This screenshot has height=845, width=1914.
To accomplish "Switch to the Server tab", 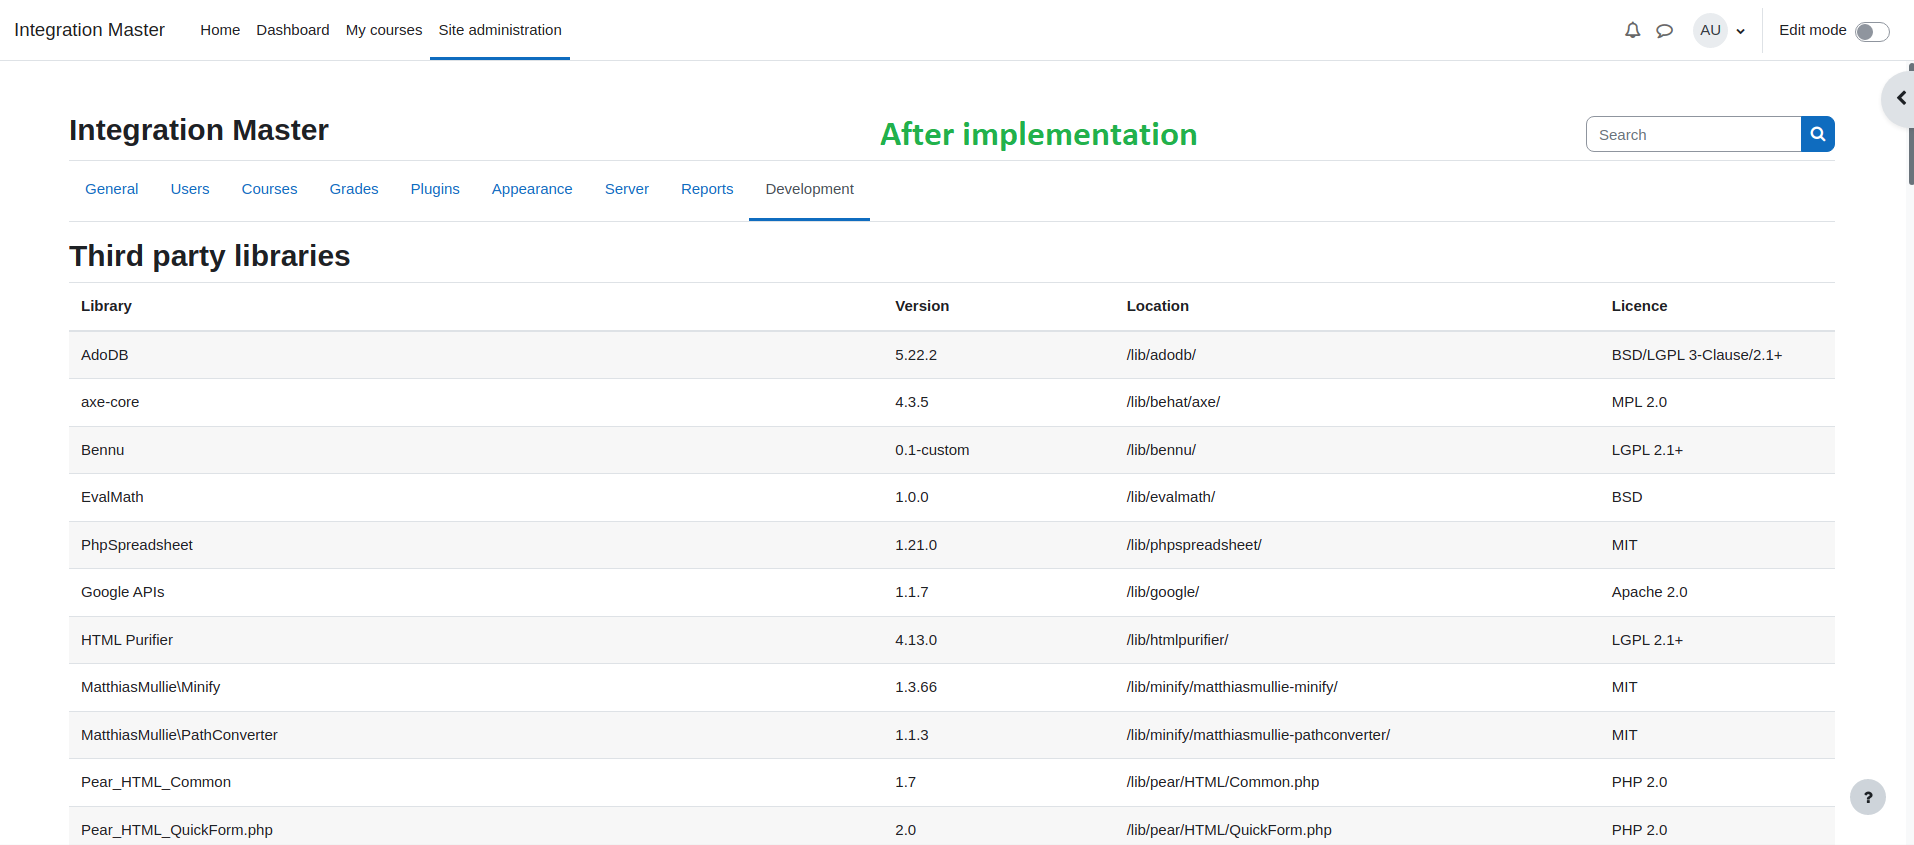I will [627, 189].
